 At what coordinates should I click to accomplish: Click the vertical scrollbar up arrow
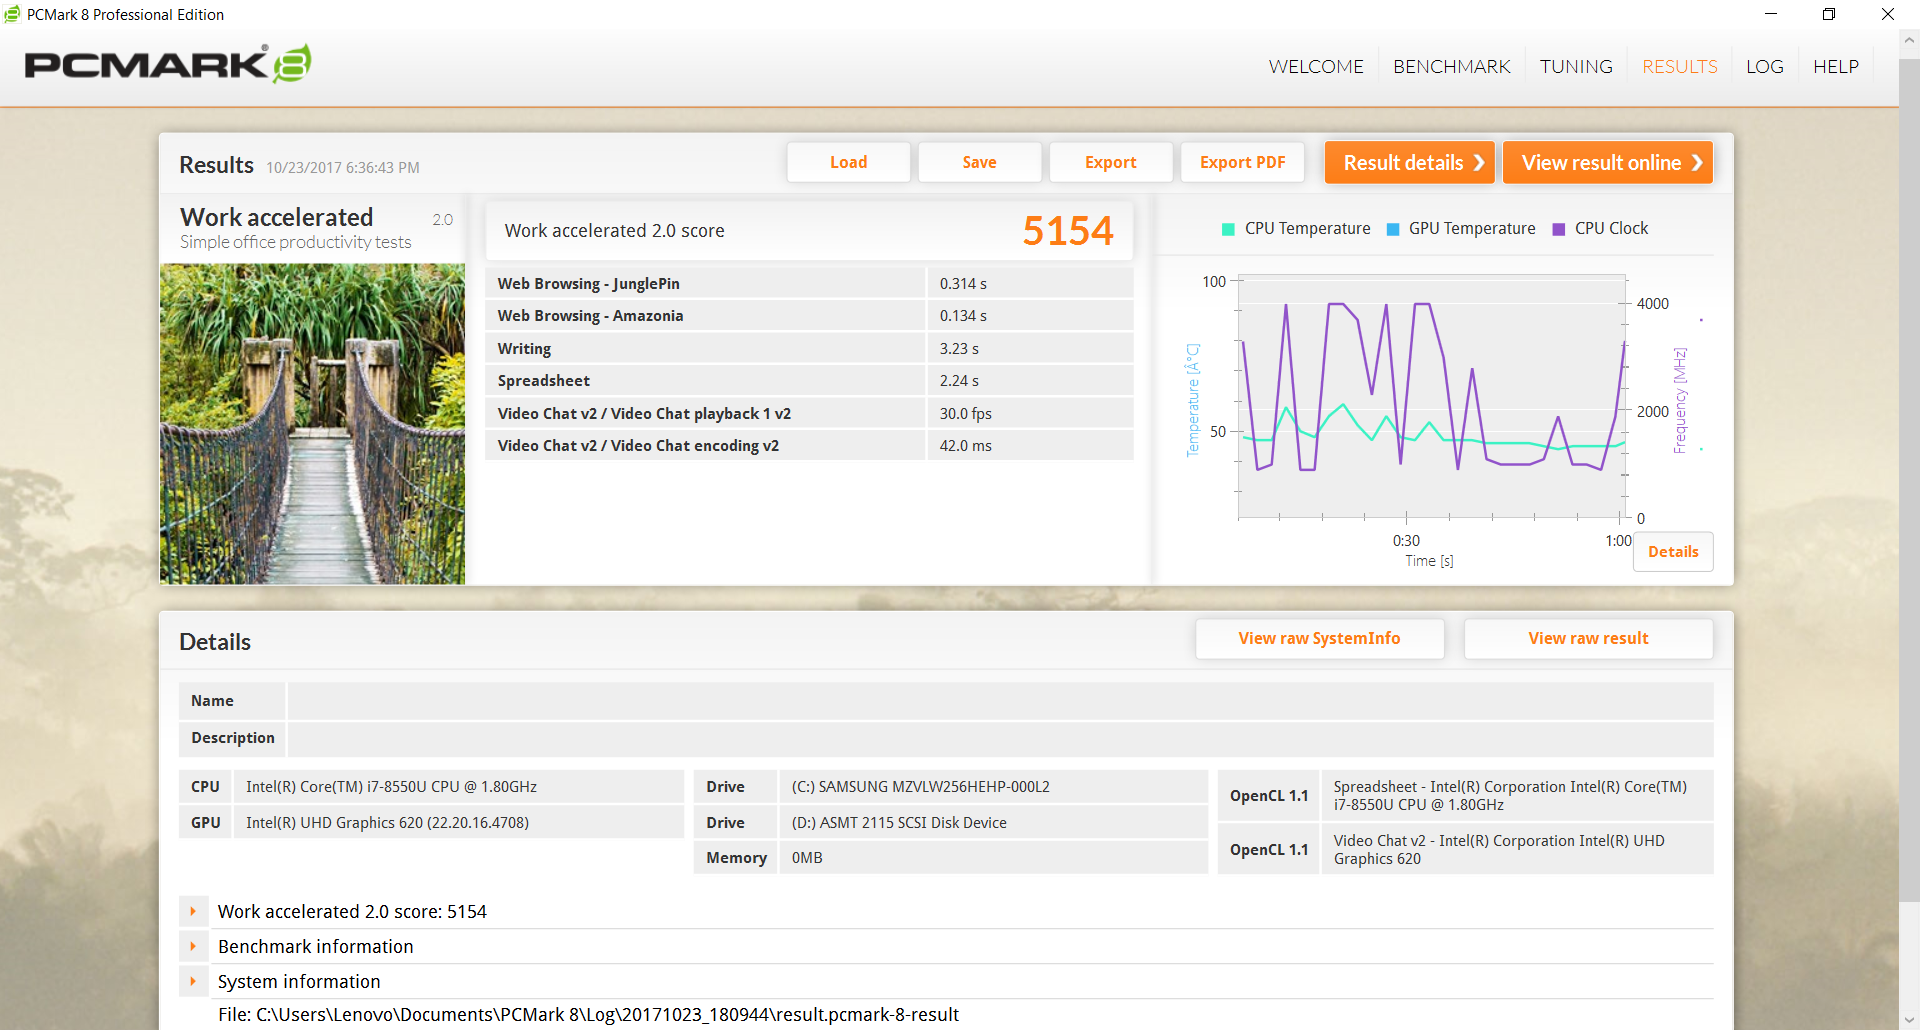[x=1909, y=41]
